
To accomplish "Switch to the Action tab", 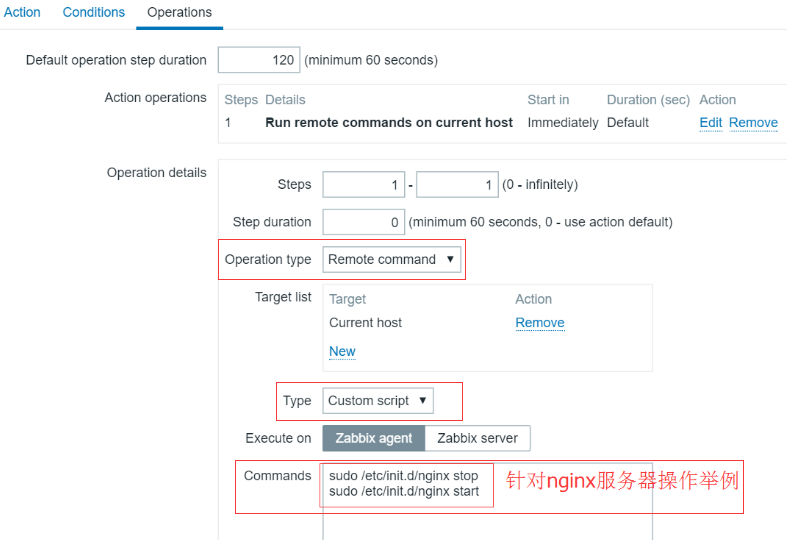I will tap(22, 12).
